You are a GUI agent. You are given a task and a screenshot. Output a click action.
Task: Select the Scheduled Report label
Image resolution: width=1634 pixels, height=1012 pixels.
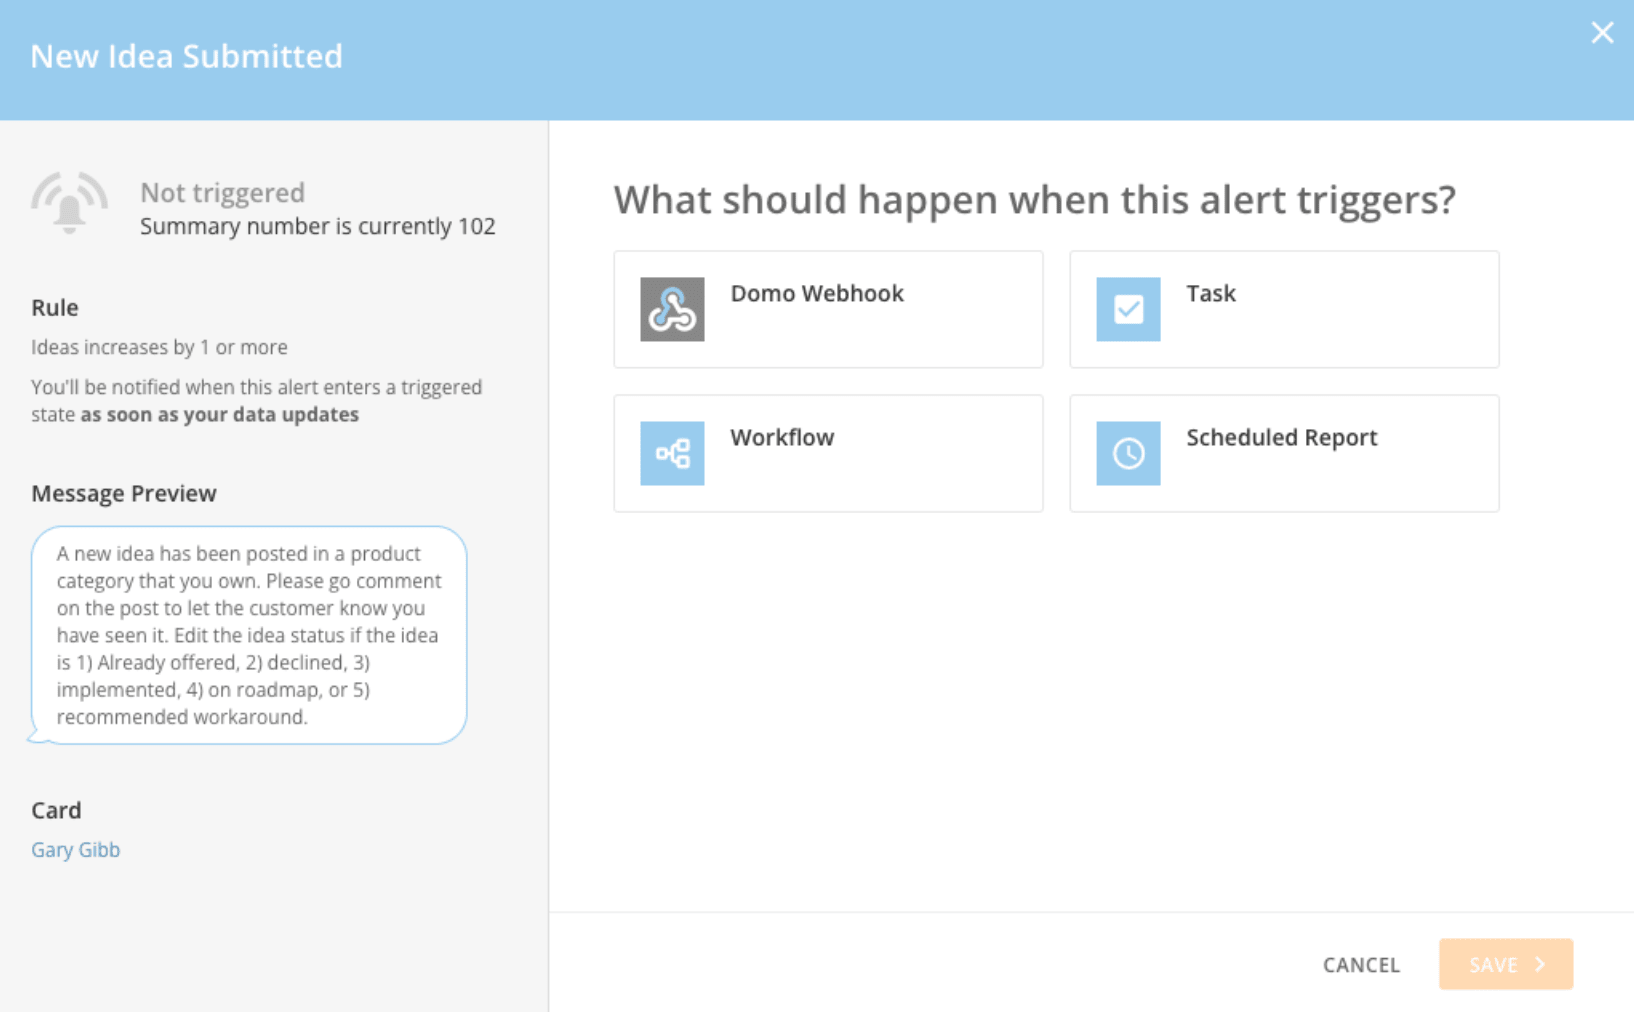(1282, 437)
